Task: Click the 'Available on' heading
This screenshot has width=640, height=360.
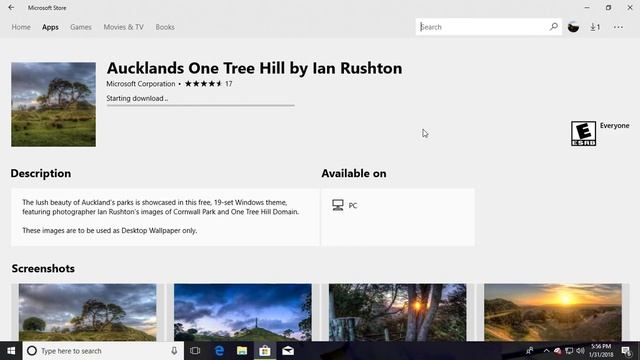Action: (354, 173)
